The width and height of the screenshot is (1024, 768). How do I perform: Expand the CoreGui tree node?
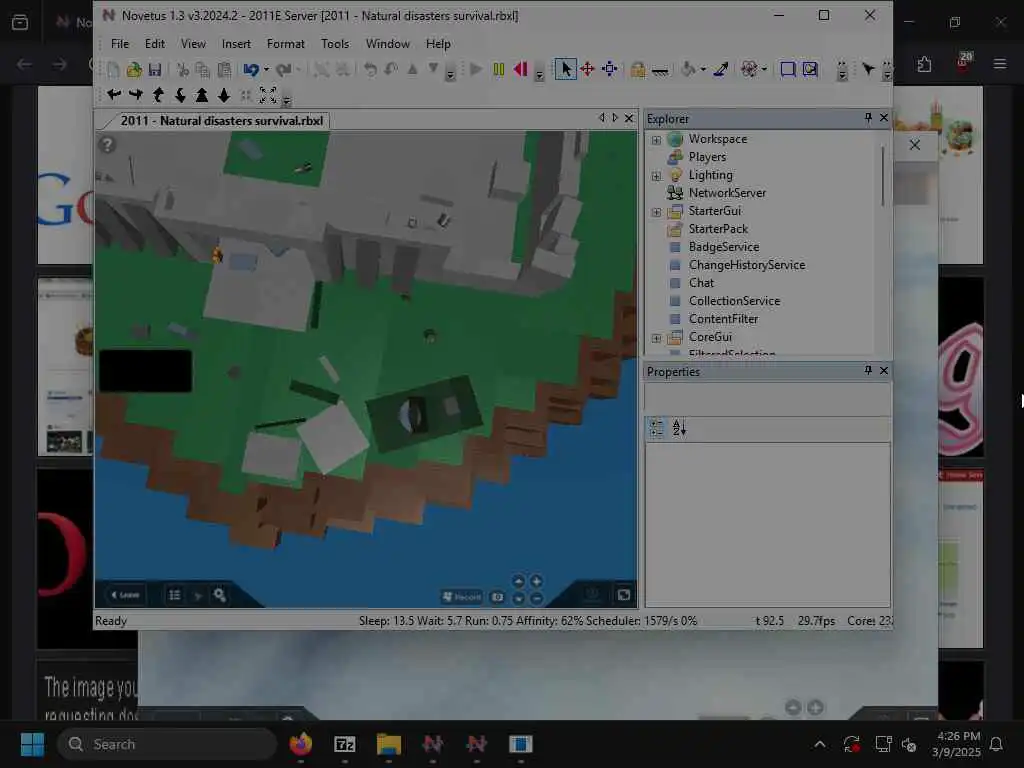coord(656,338)
